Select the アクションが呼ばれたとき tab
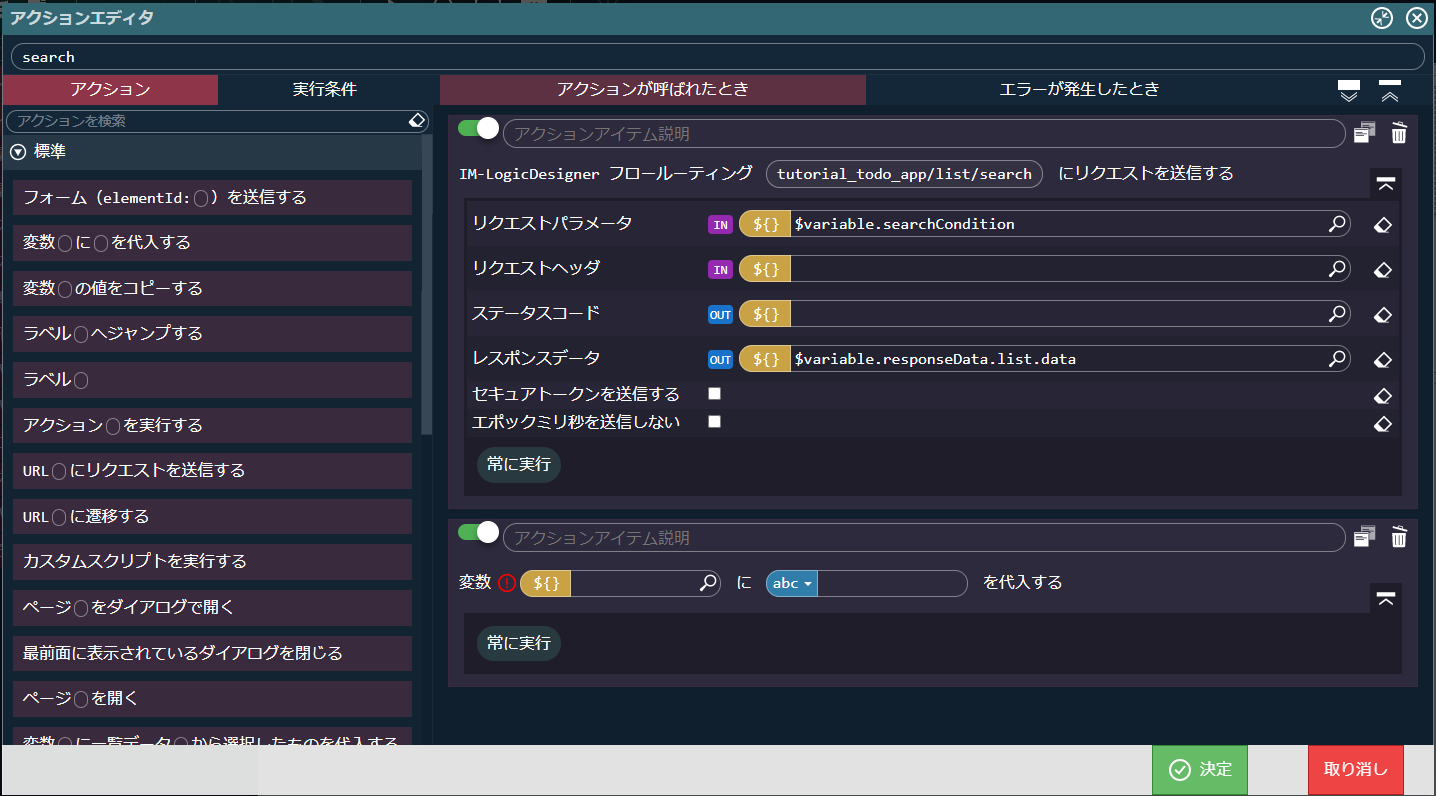The width and height of the screenshot is (1436, 796). (653, 89)
